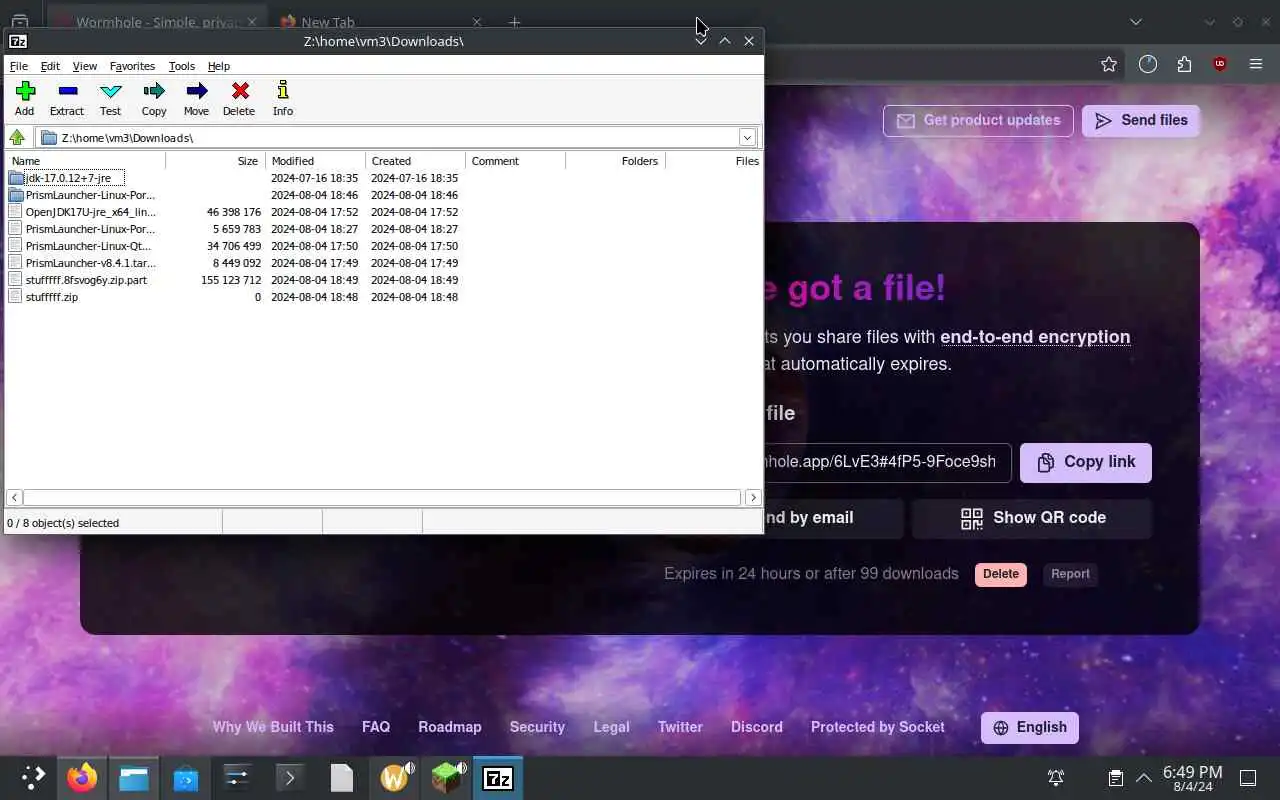Click the Add toolbar icon in 7-Zip

coord(25,98)
